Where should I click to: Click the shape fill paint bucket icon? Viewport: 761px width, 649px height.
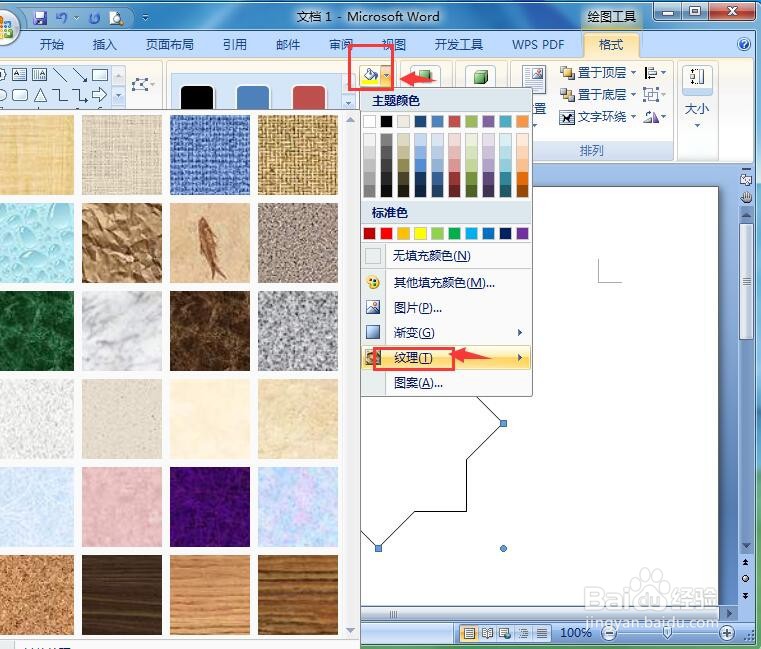tap(370, 76)
